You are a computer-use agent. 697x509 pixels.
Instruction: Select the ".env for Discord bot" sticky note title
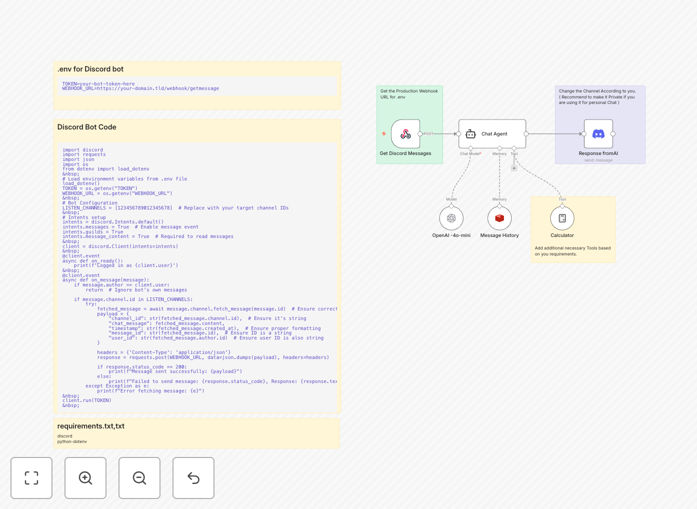pyautogui.click(x=91, y=69)
